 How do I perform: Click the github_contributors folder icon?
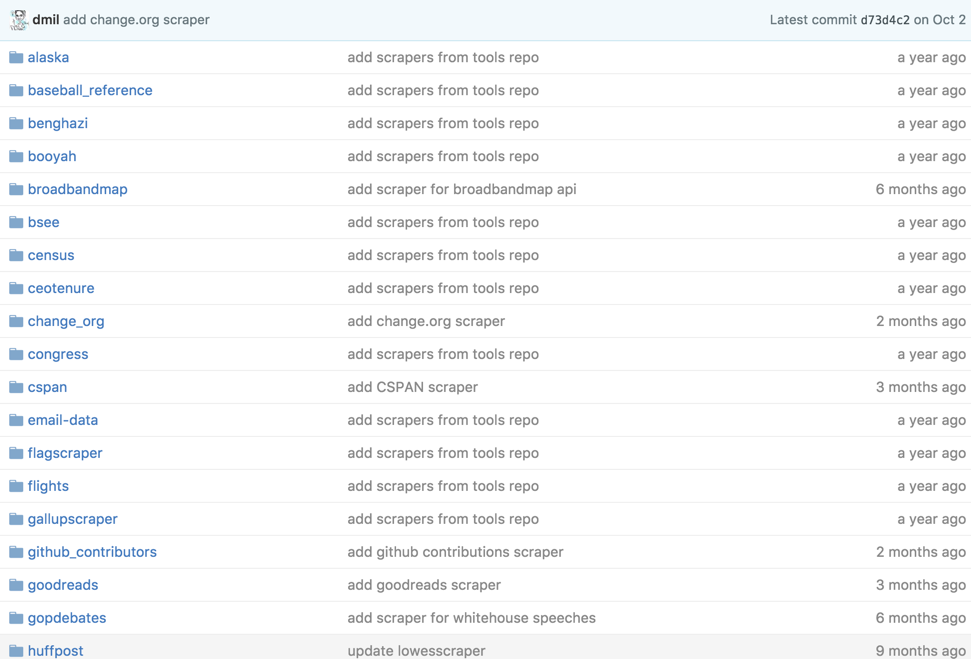tap(16, 552)
